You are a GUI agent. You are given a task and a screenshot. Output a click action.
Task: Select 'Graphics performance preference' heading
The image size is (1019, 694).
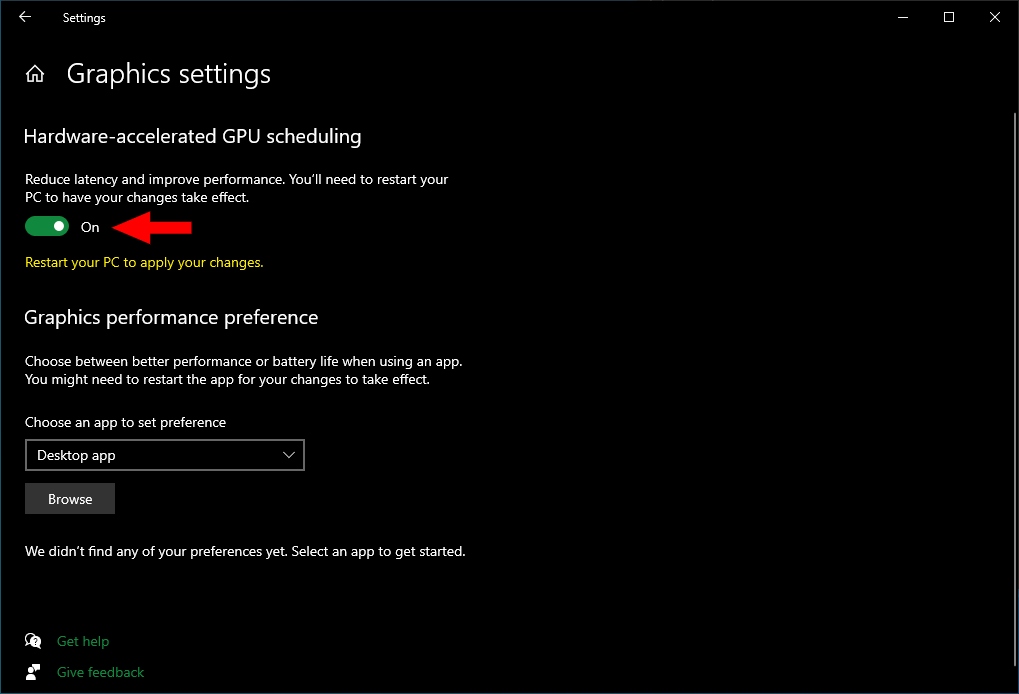click(x=171, y=317)
